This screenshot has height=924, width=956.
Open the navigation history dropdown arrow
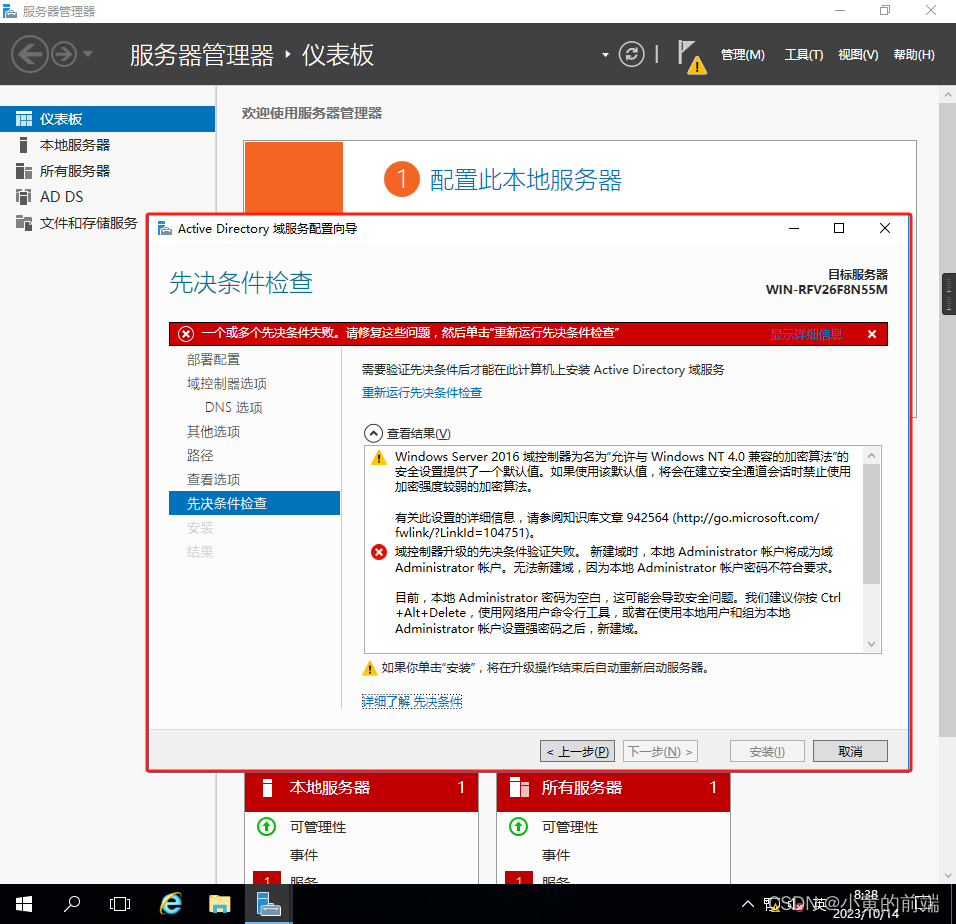point(88,54)
